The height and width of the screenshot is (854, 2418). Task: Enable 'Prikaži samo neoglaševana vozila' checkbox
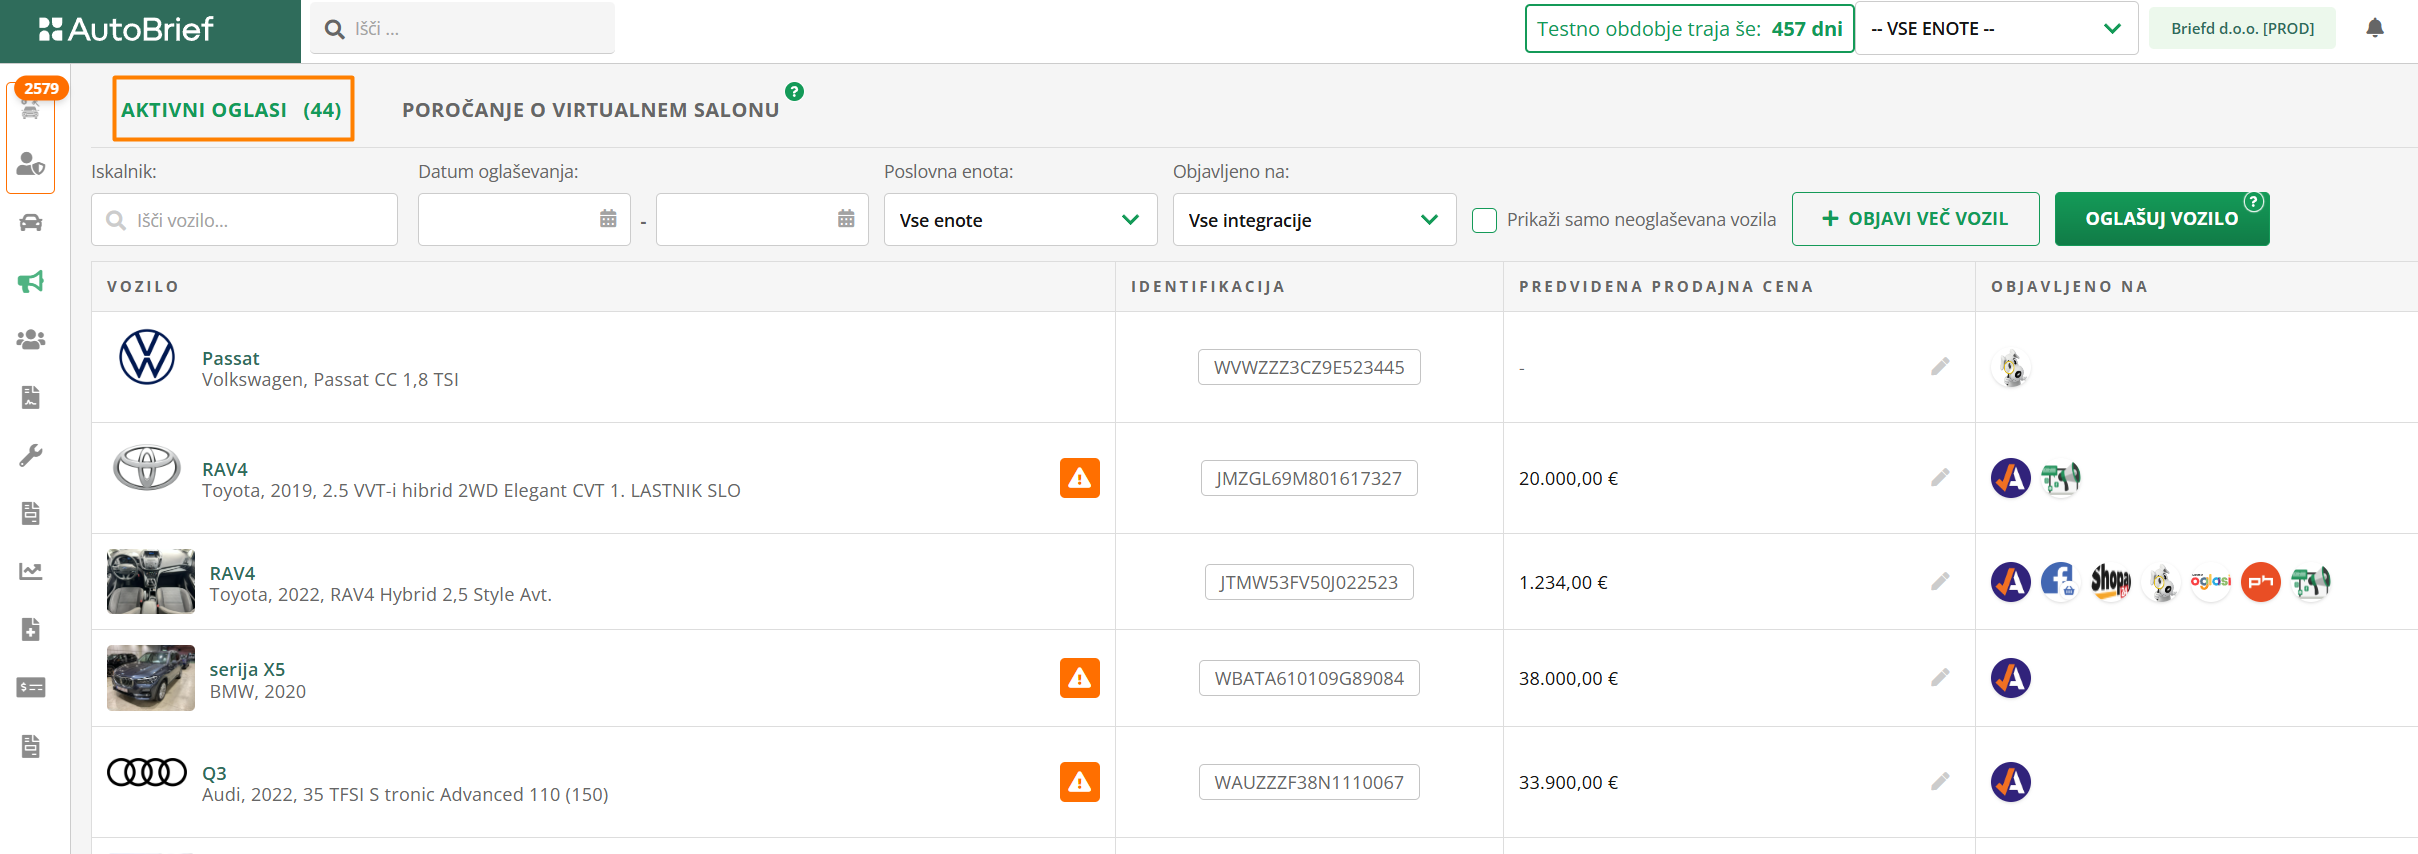point(1485,220)
